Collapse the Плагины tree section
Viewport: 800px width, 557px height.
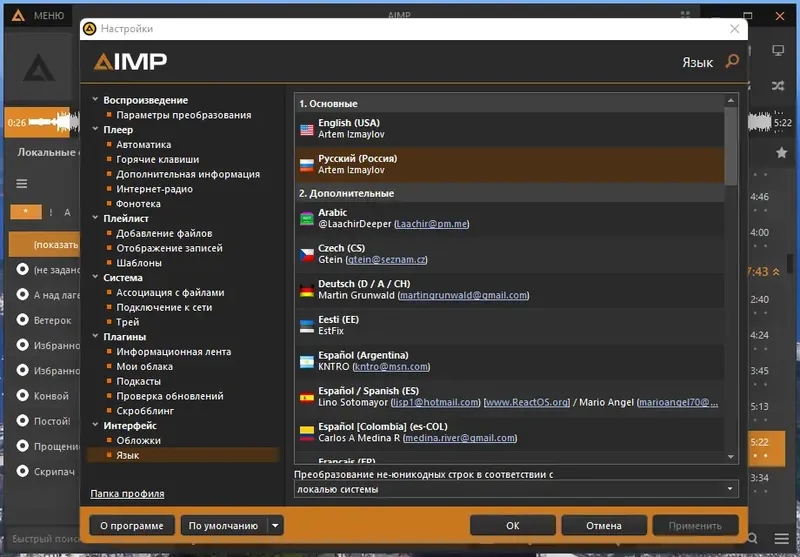95,336
